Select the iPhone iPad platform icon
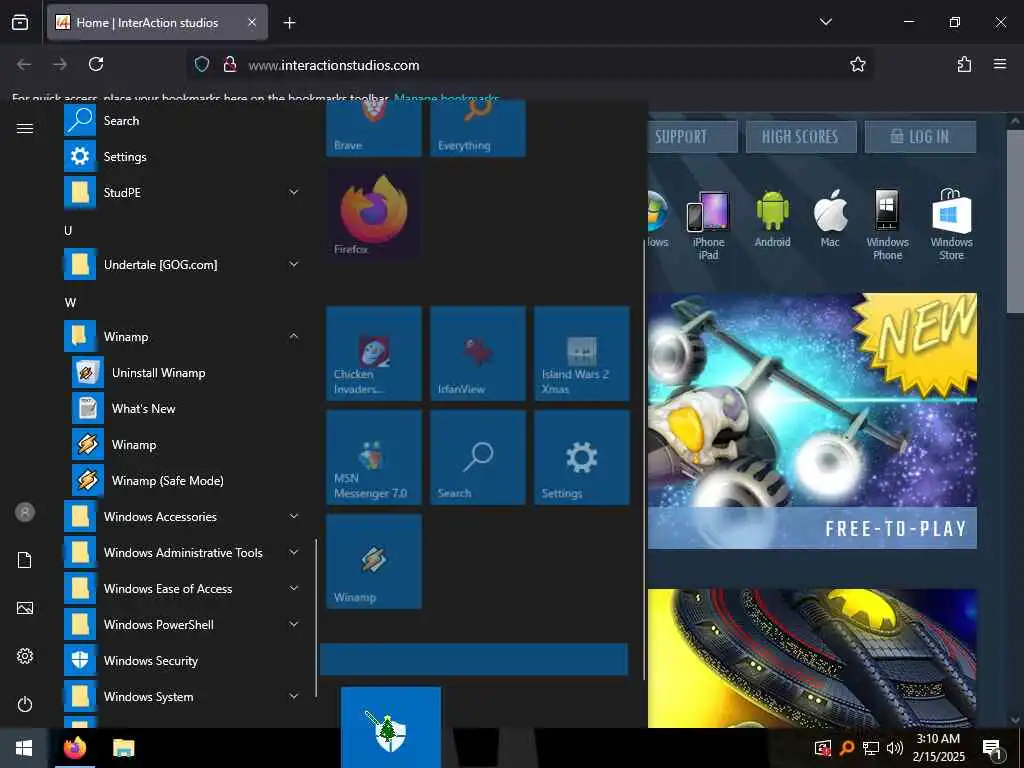The image size is (1024, 768). pyautogui.click(x=708, y=225)
